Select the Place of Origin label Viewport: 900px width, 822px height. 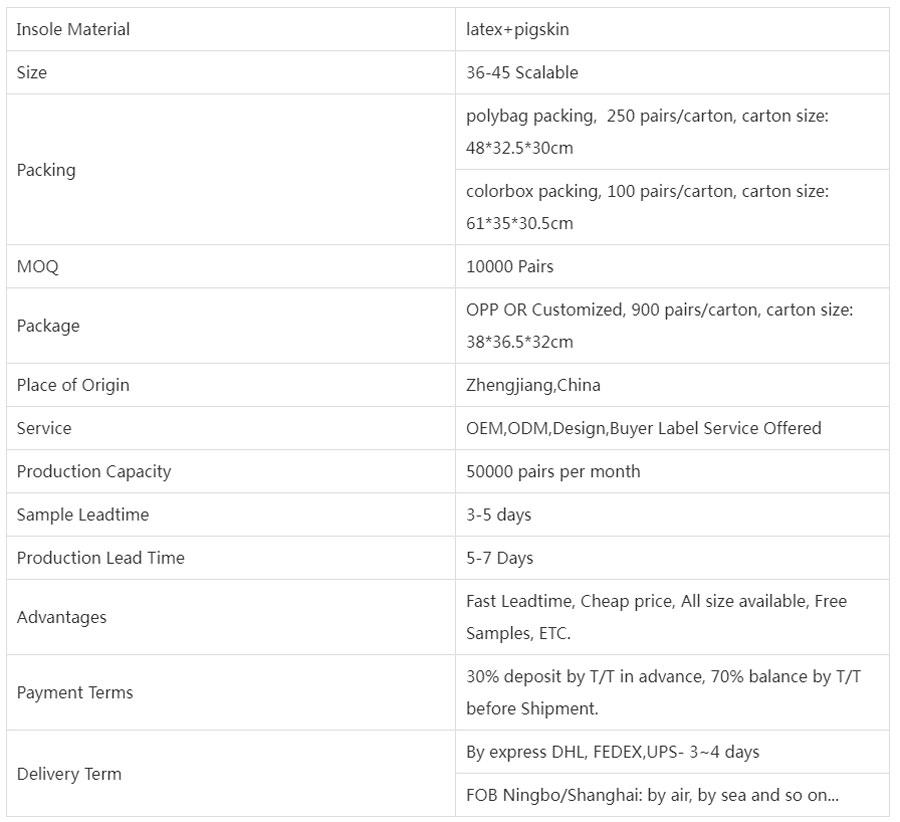(x=73, y=385)
